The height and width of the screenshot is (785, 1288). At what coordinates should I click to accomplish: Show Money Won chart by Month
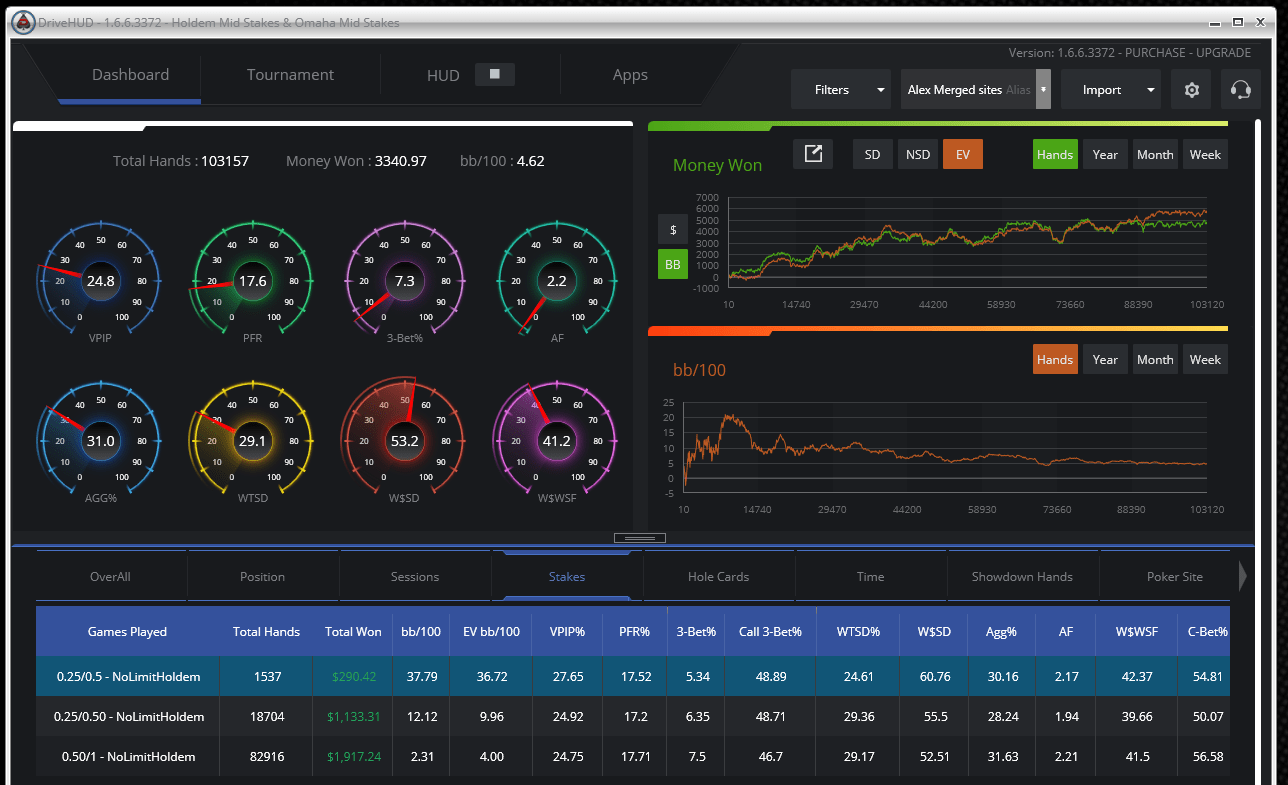1155,154
